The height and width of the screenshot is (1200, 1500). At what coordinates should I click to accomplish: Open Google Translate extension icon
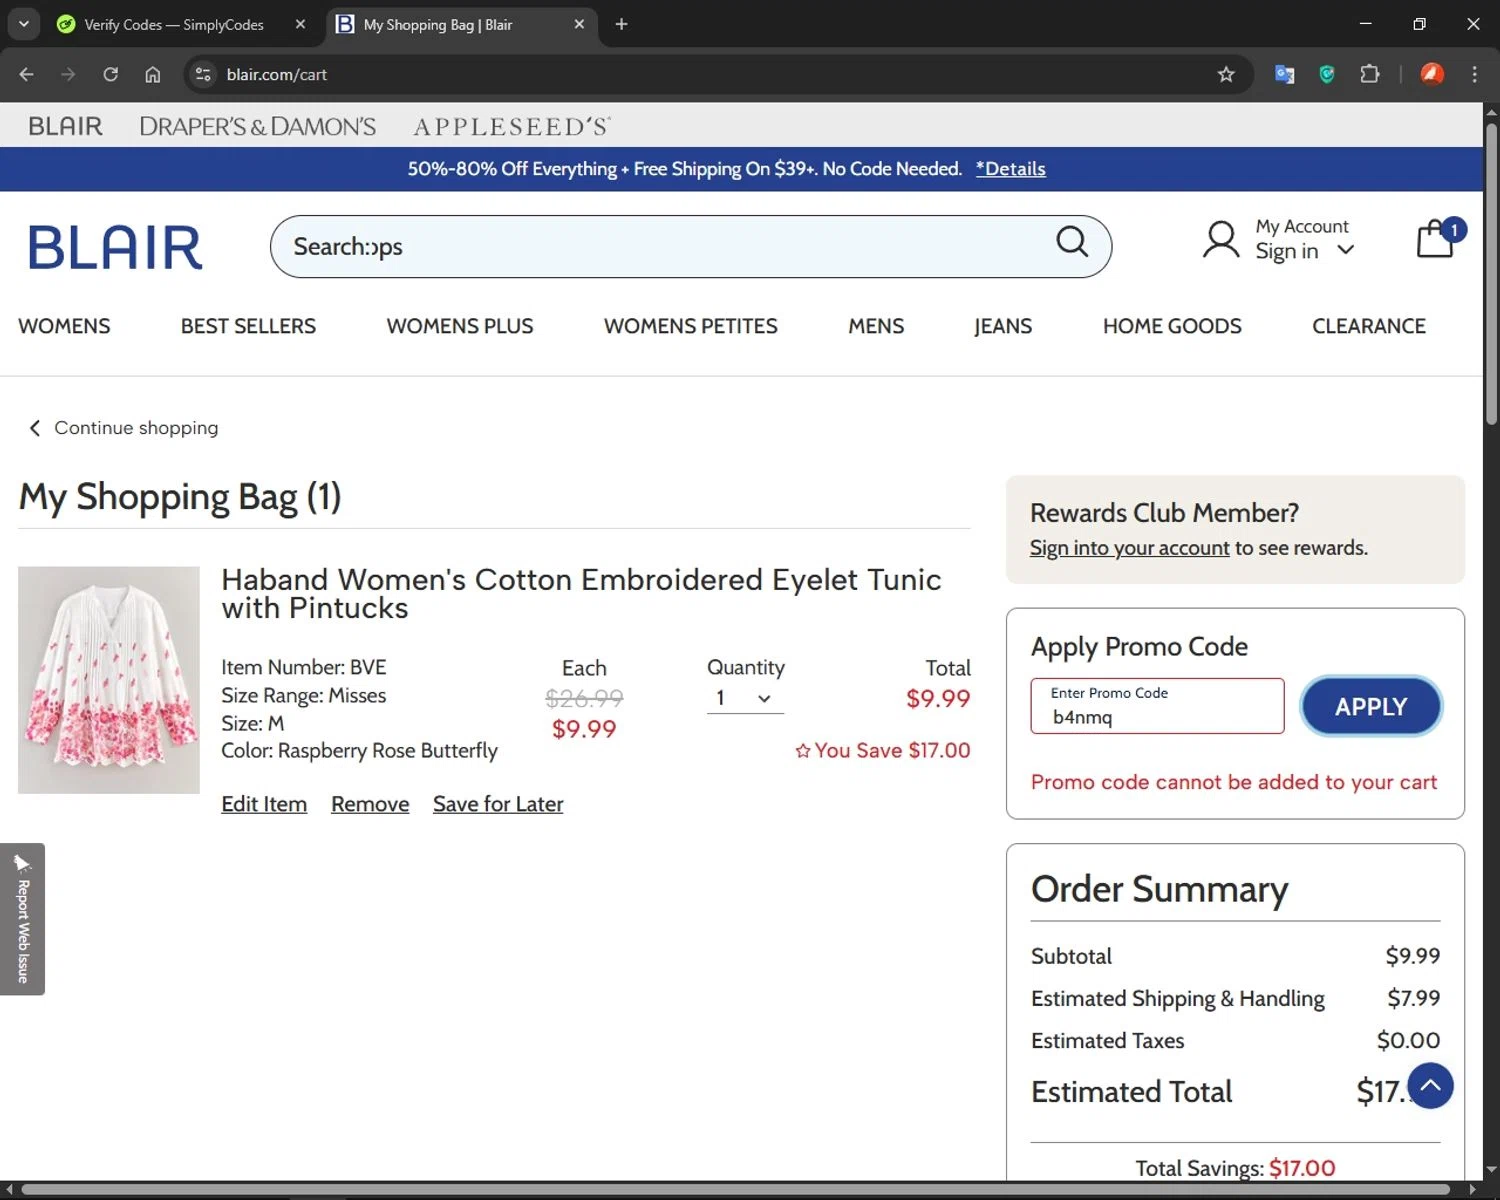[x=1285, y=74]
